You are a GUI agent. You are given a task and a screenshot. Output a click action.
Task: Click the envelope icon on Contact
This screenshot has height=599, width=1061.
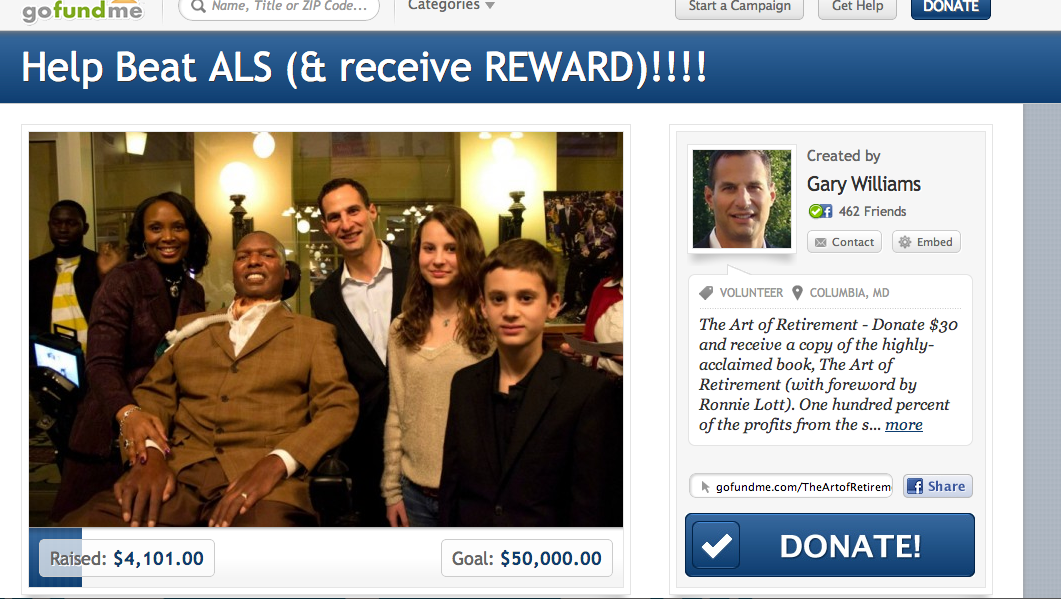coord(821,242)
